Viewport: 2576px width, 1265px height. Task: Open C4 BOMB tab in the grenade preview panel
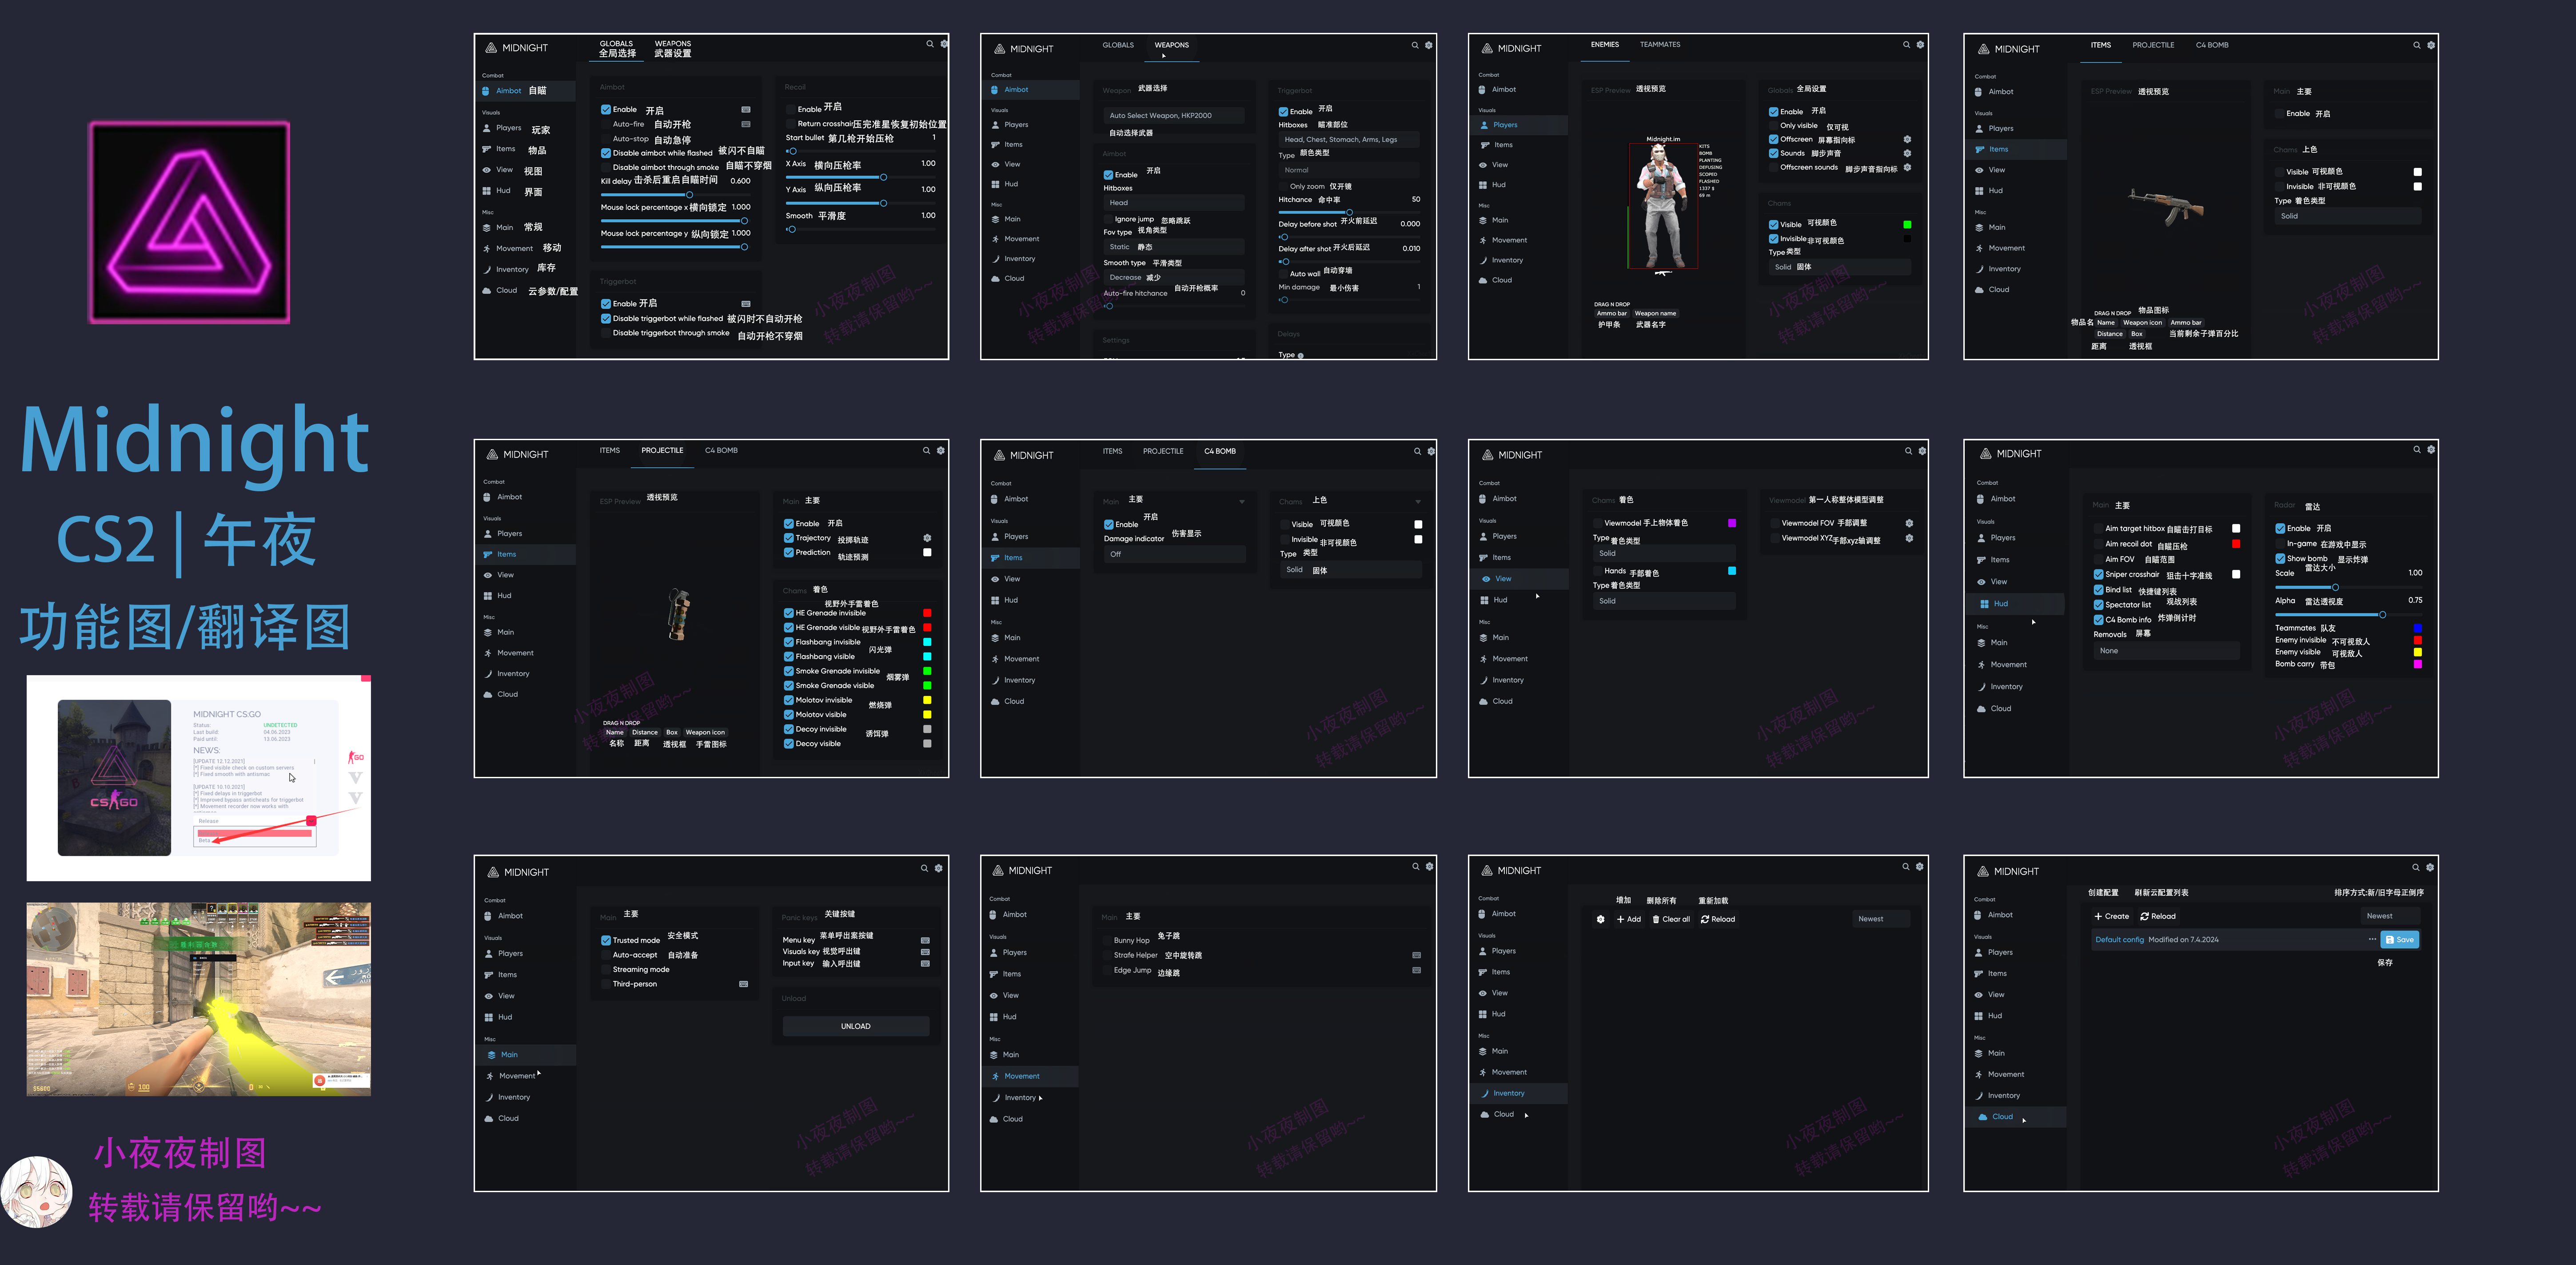tap(721, 450)
